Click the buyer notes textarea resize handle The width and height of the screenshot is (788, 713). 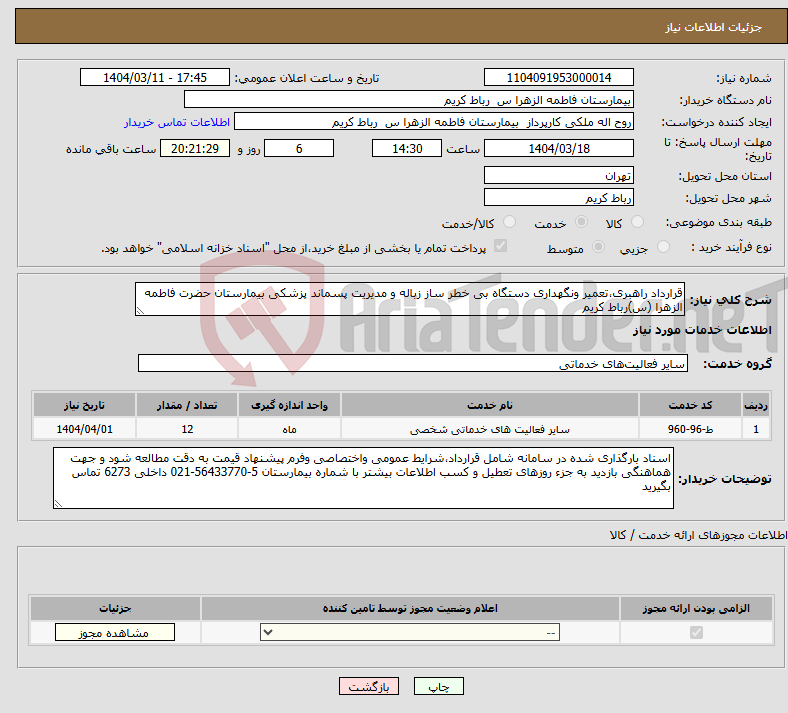(x=58, y=503)
